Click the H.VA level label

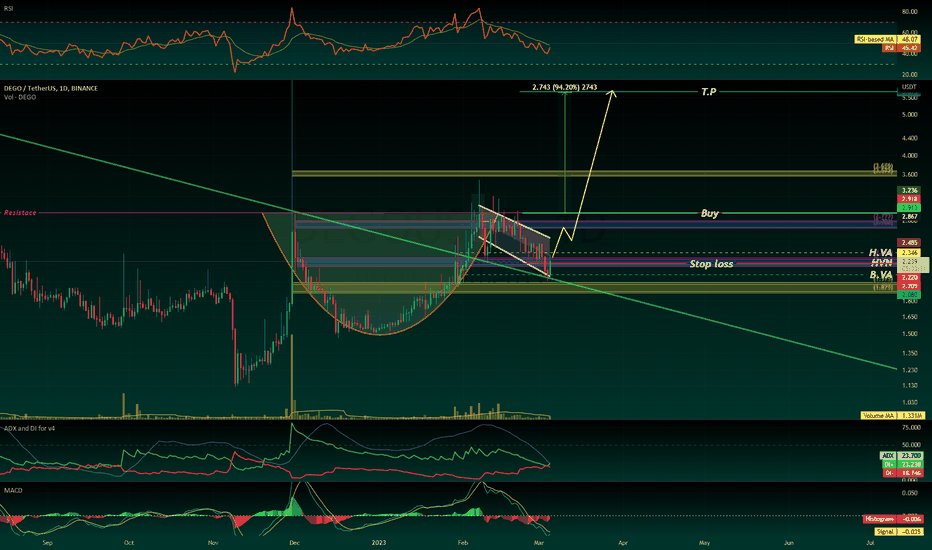(880, 253)
